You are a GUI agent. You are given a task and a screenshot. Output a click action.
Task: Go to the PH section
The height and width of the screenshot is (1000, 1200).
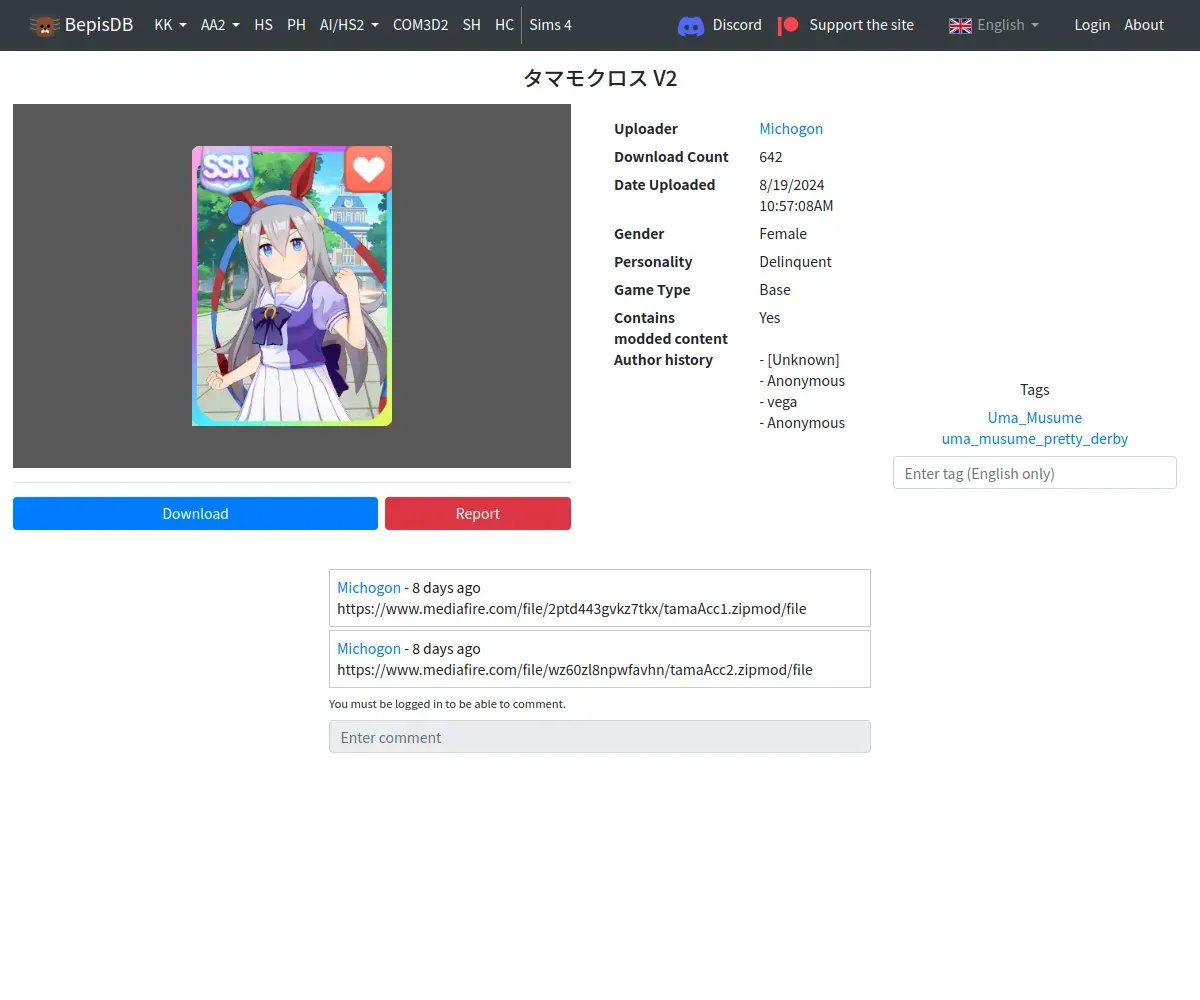(x=296, y=25)
